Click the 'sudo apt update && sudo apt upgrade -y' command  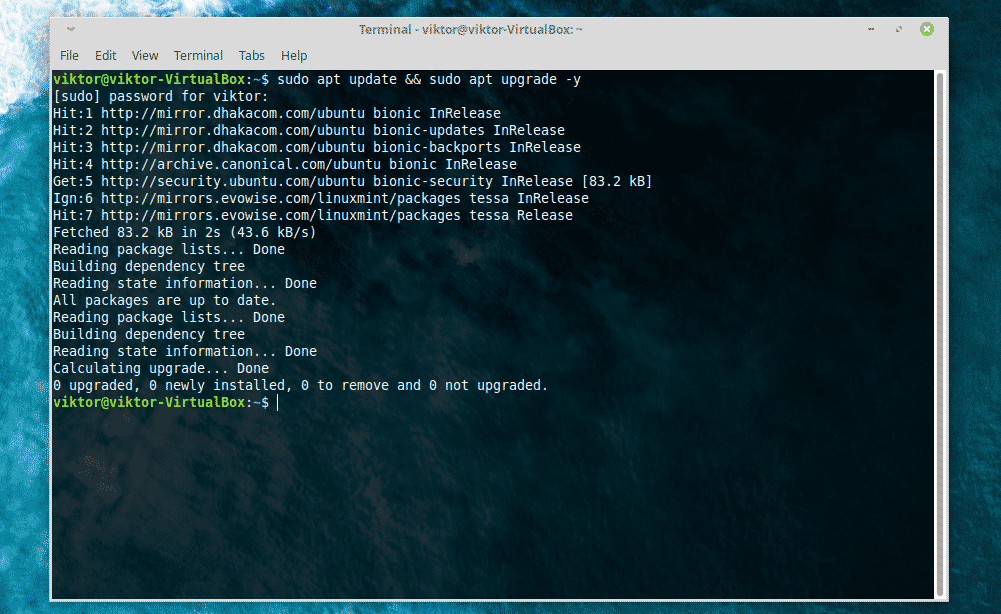429,79
